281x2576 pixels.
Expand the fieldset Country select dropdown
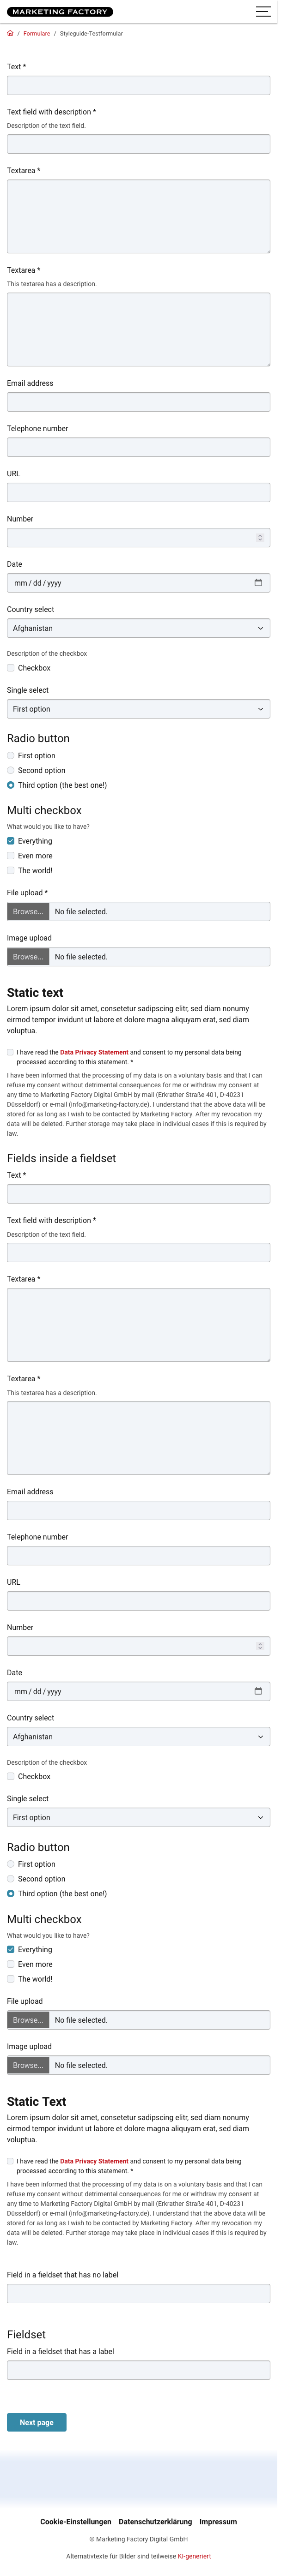[138, 1736]
